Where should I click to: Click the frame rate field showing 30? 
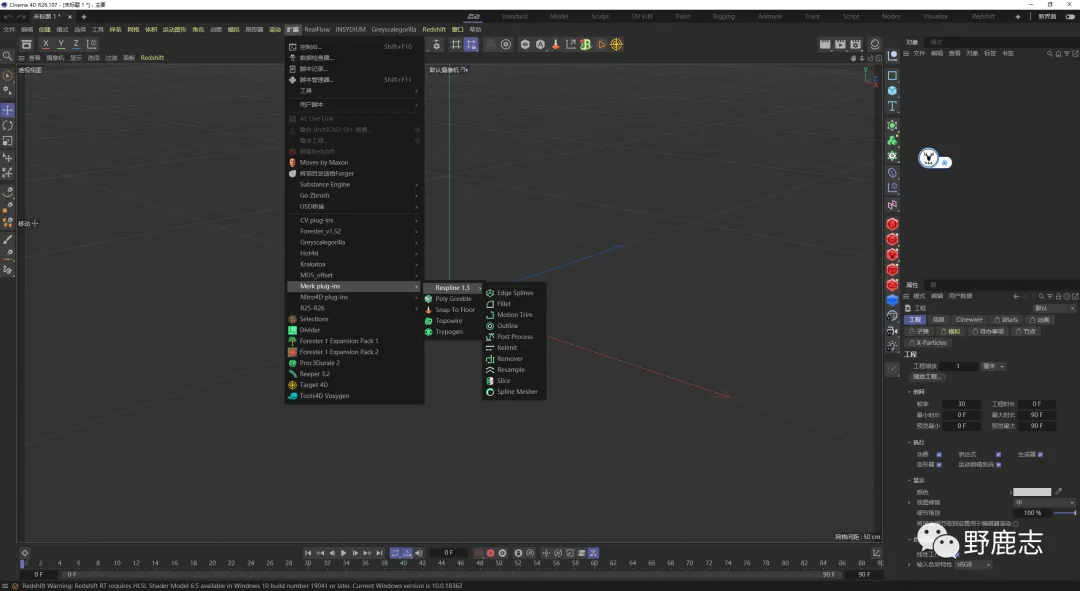(x=962, y=404)
